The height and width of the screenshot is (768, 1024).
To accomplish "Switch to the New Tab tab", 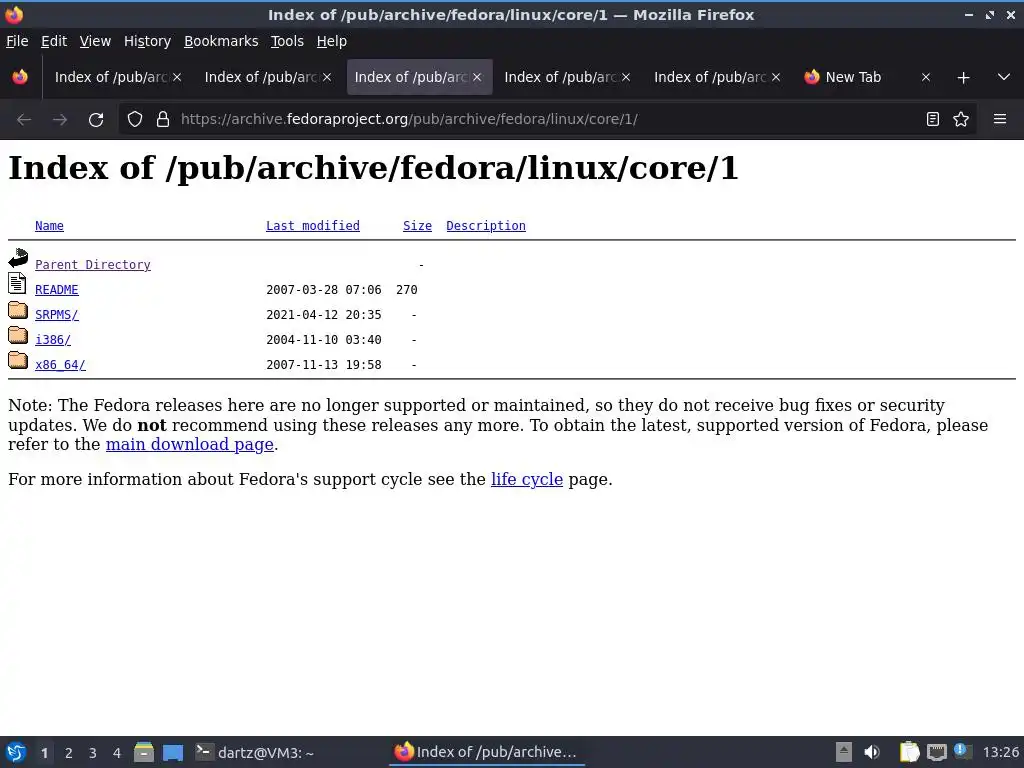I will (x=853, y=77).
